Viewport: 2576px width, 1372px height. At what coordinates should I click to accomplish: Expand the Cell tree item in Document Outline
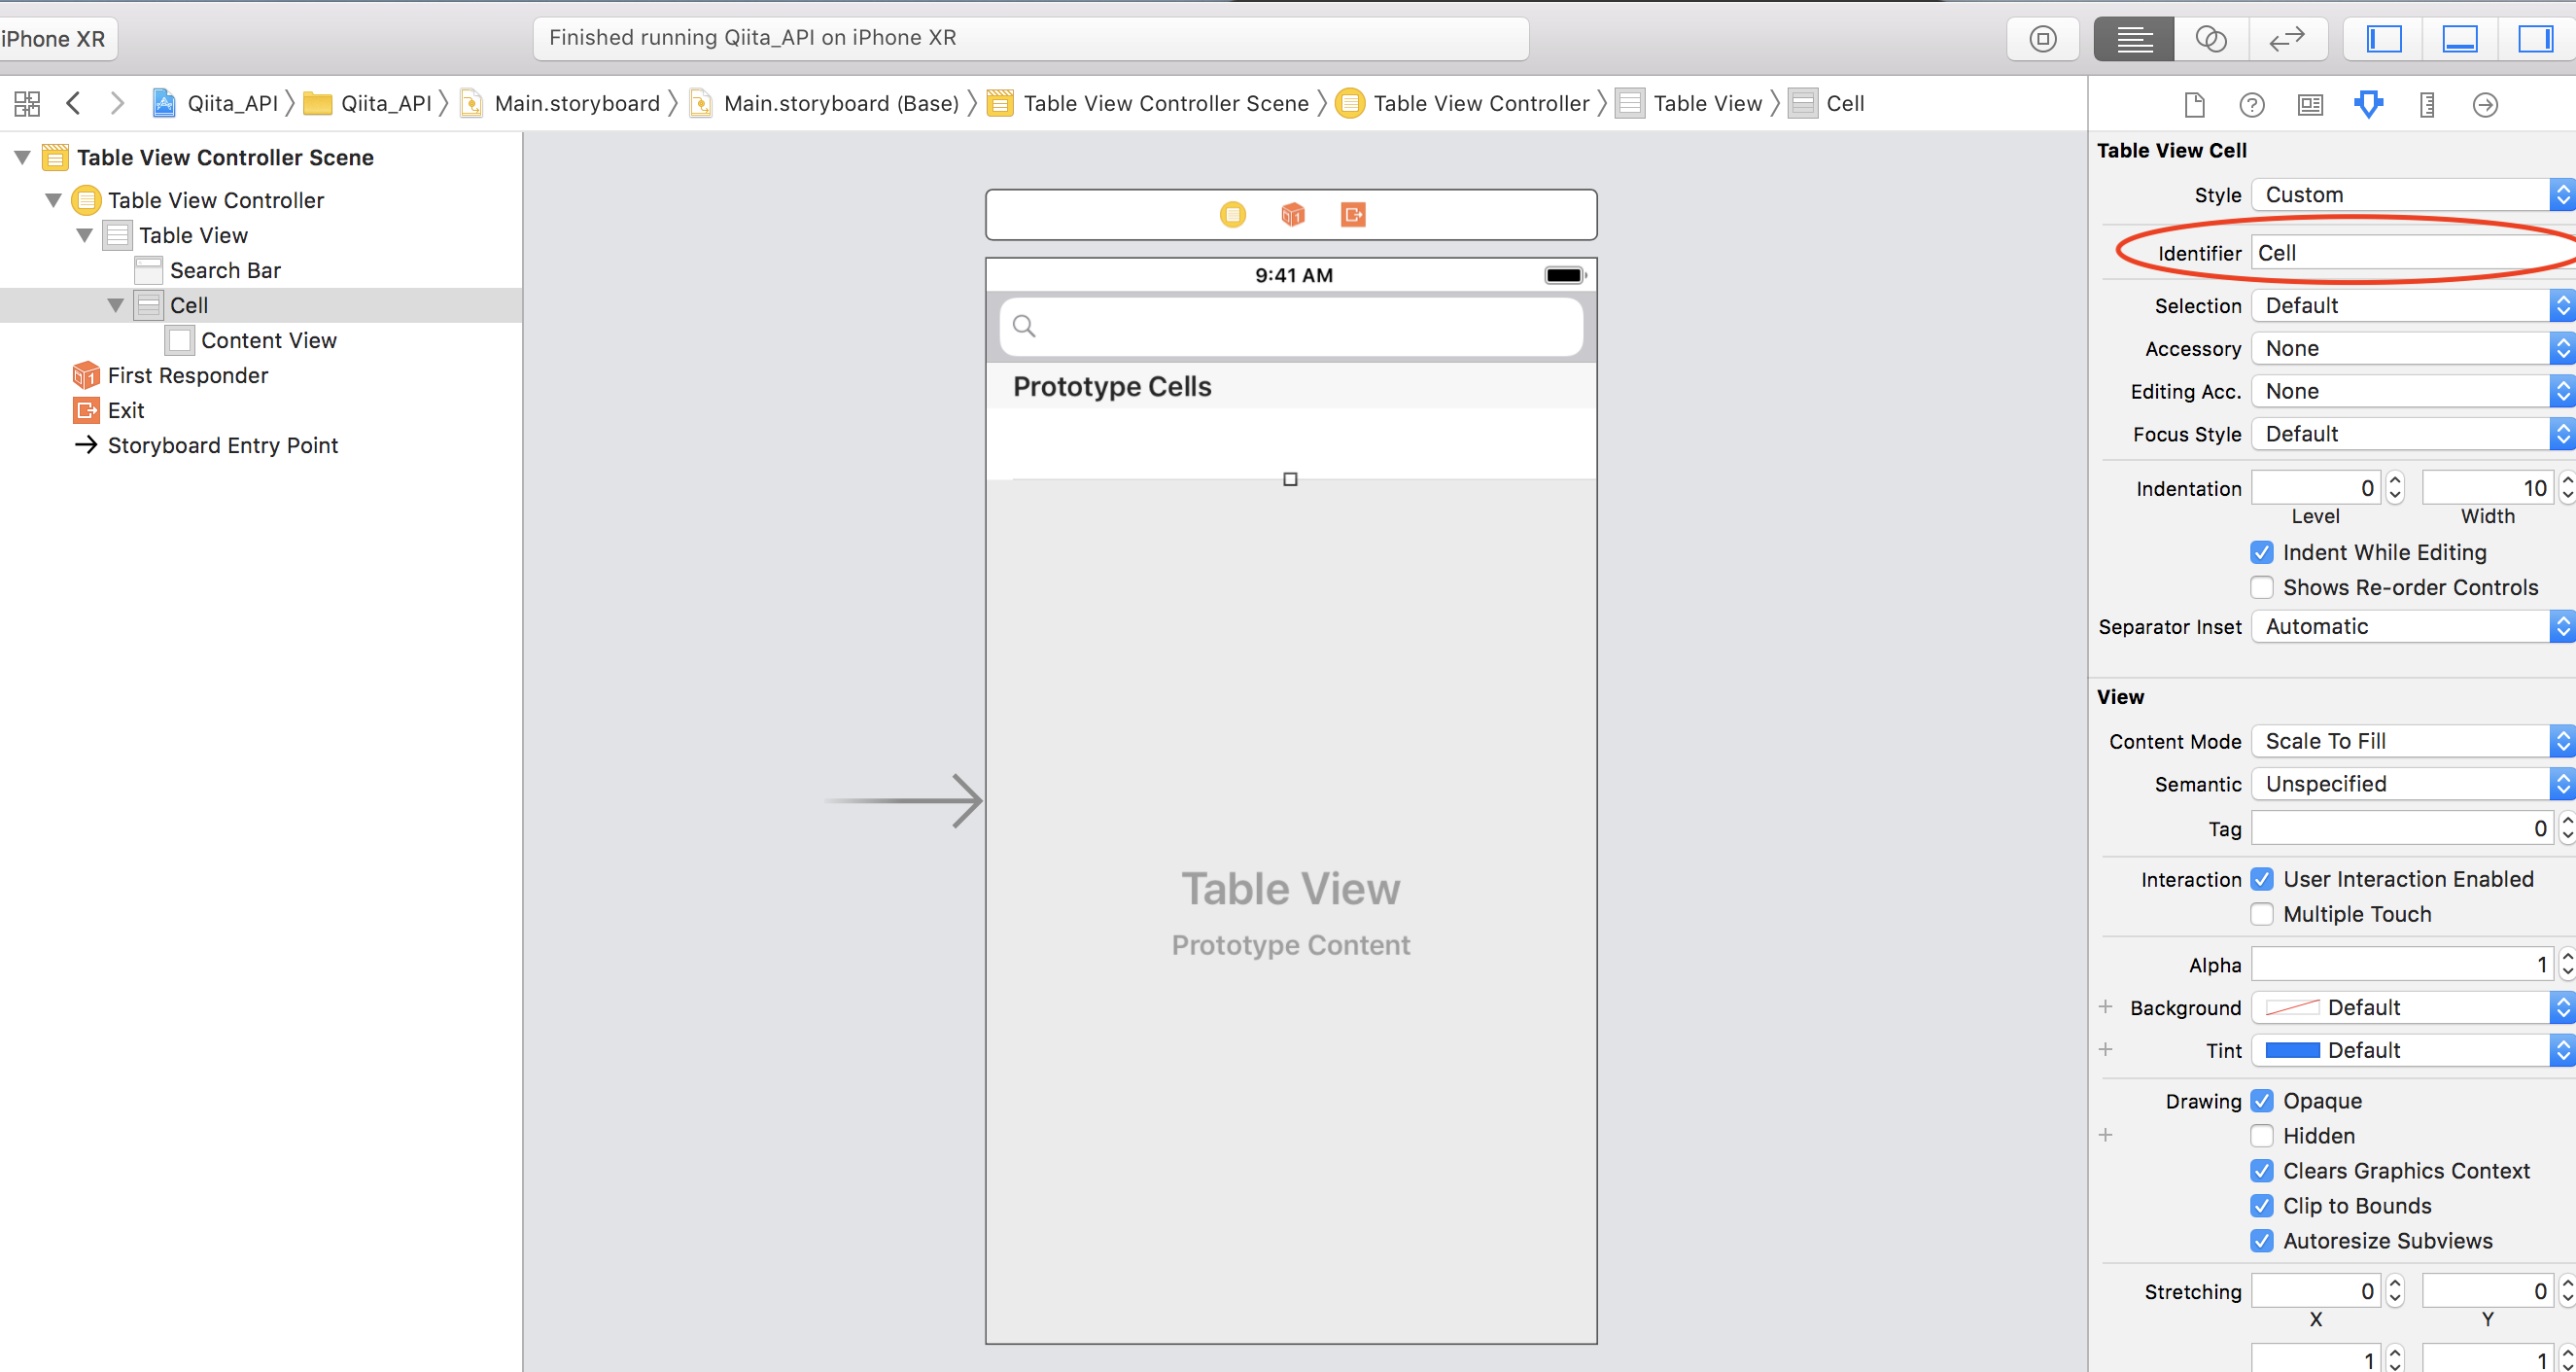coord(111,303)
